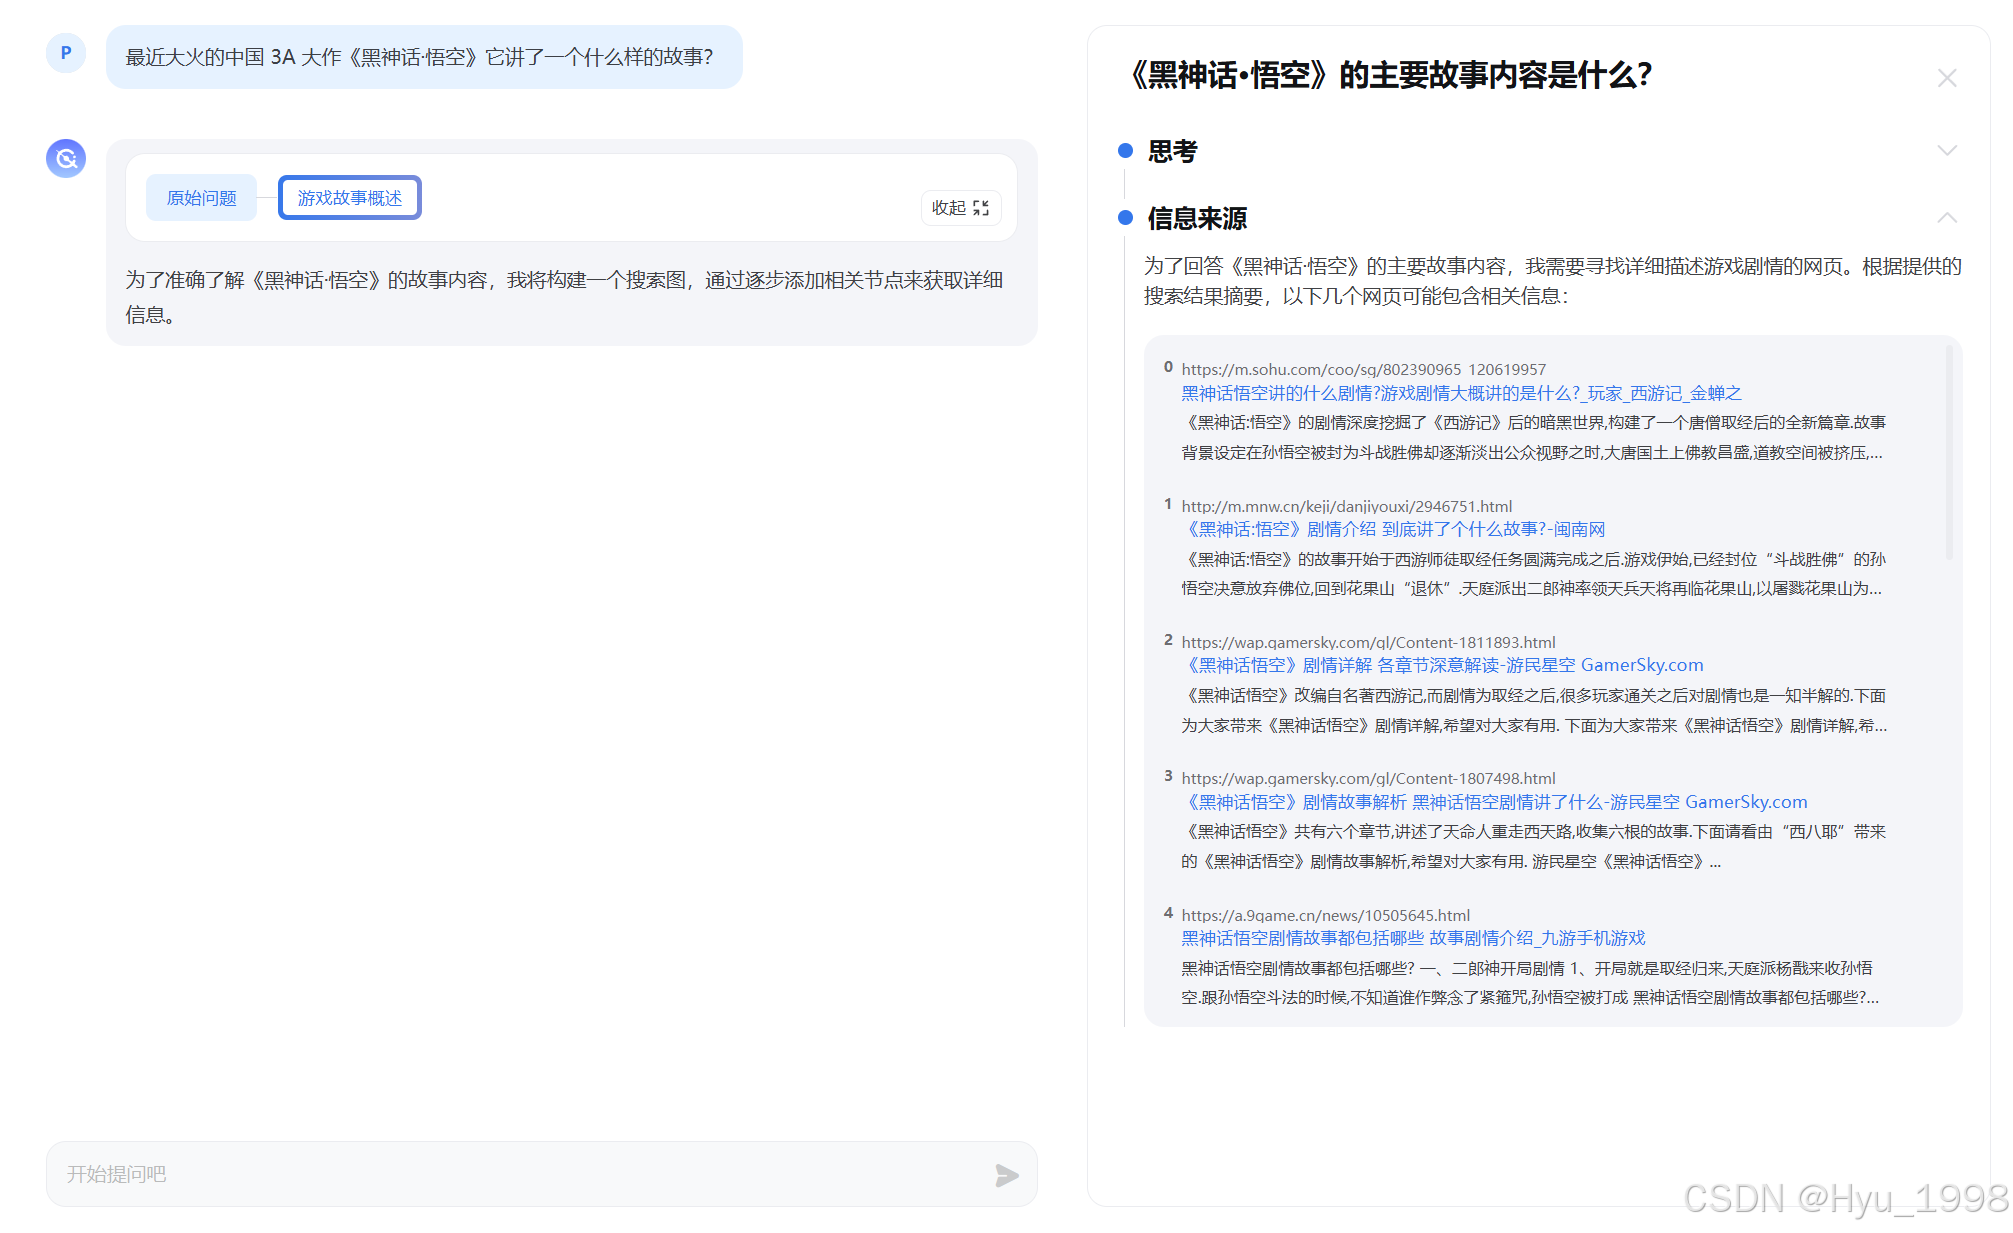This screenshot has width=2013, height=1233.
Task: Click the URL https://m.sohu.com/coo/sq/802390965
Action: (x=1321, y=369)
